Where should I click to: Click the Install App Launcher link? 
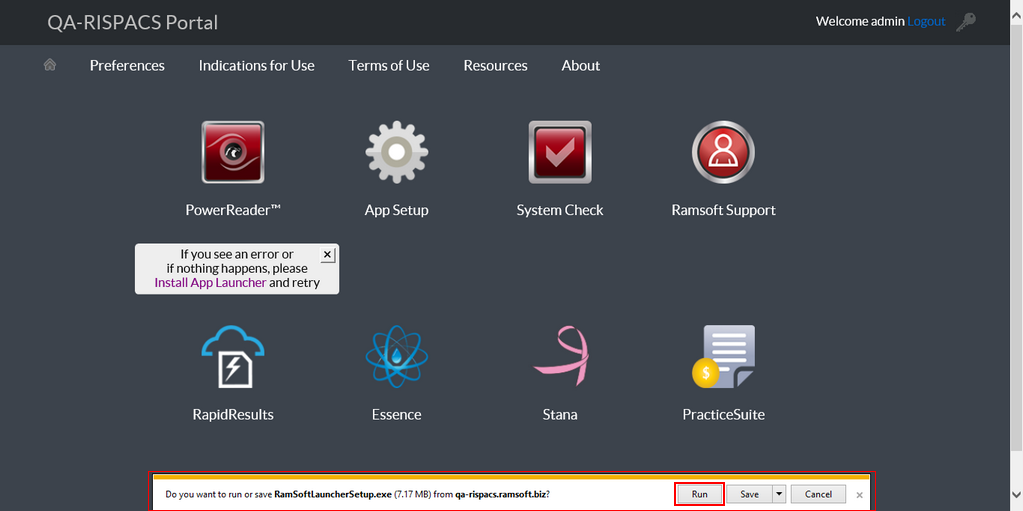tap(210, 283)
